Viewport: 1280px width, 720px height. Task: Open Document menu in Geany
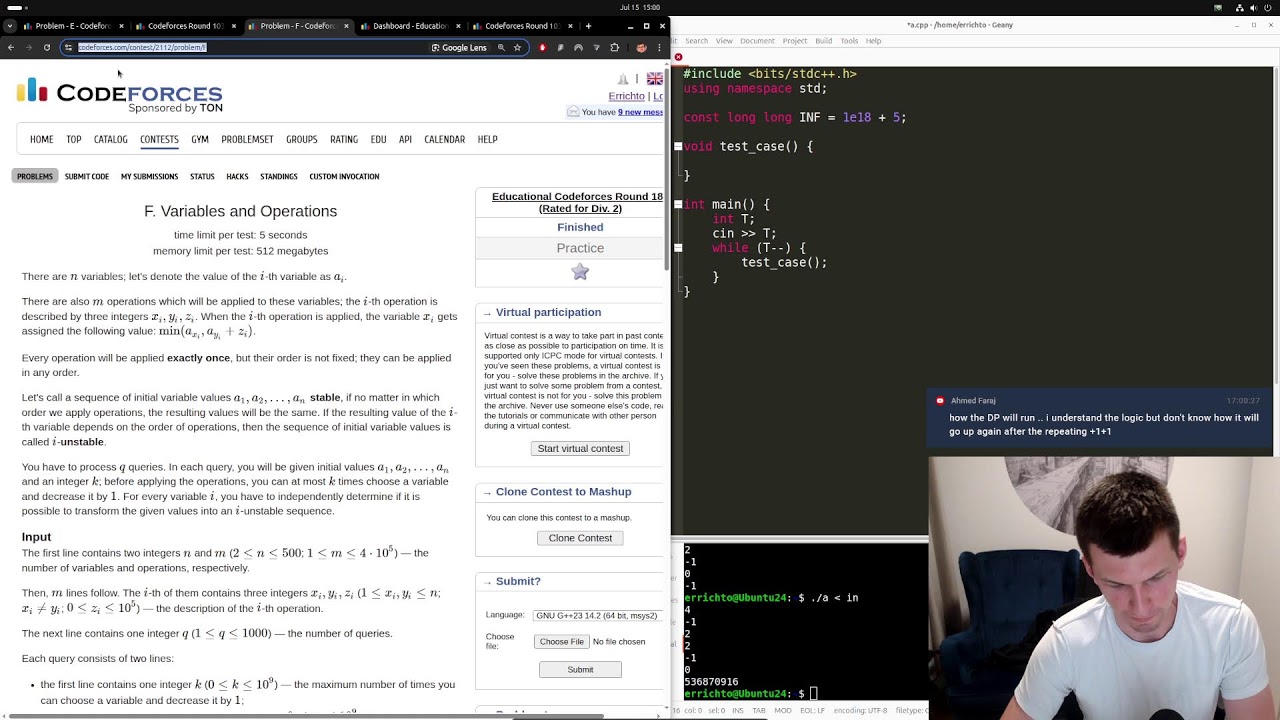pos(757,41)
